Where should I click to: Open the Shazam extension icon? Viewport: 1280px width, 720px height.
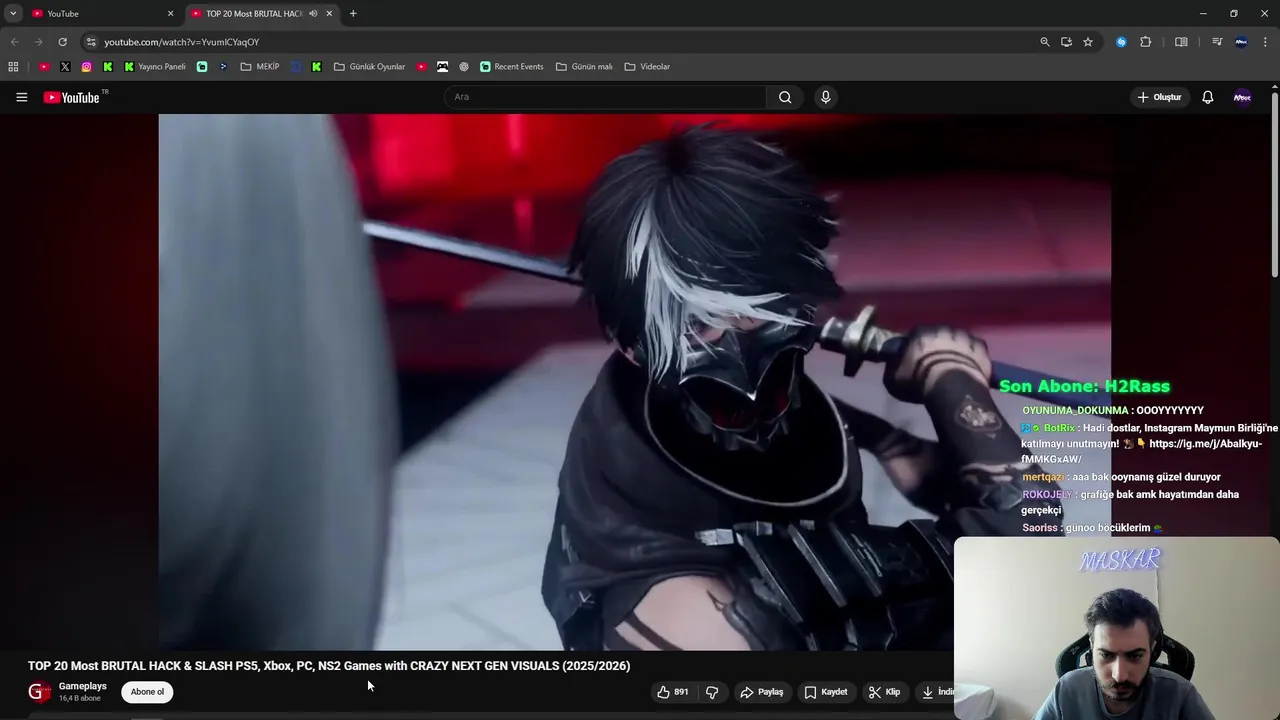coord(1121,42)
